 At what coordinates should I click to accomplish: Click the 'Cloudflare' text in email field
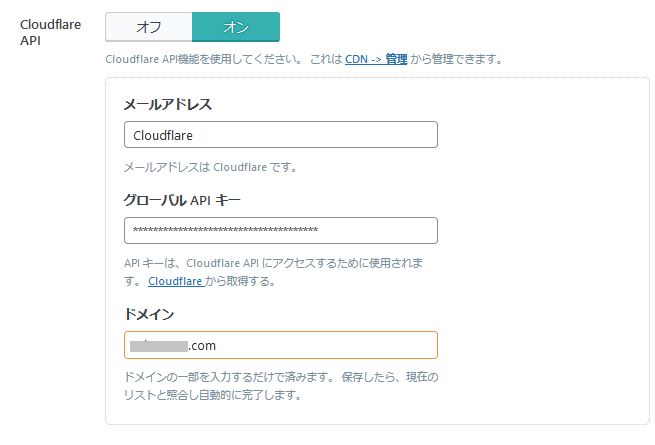pyautogui.click(x=163, y=135)
